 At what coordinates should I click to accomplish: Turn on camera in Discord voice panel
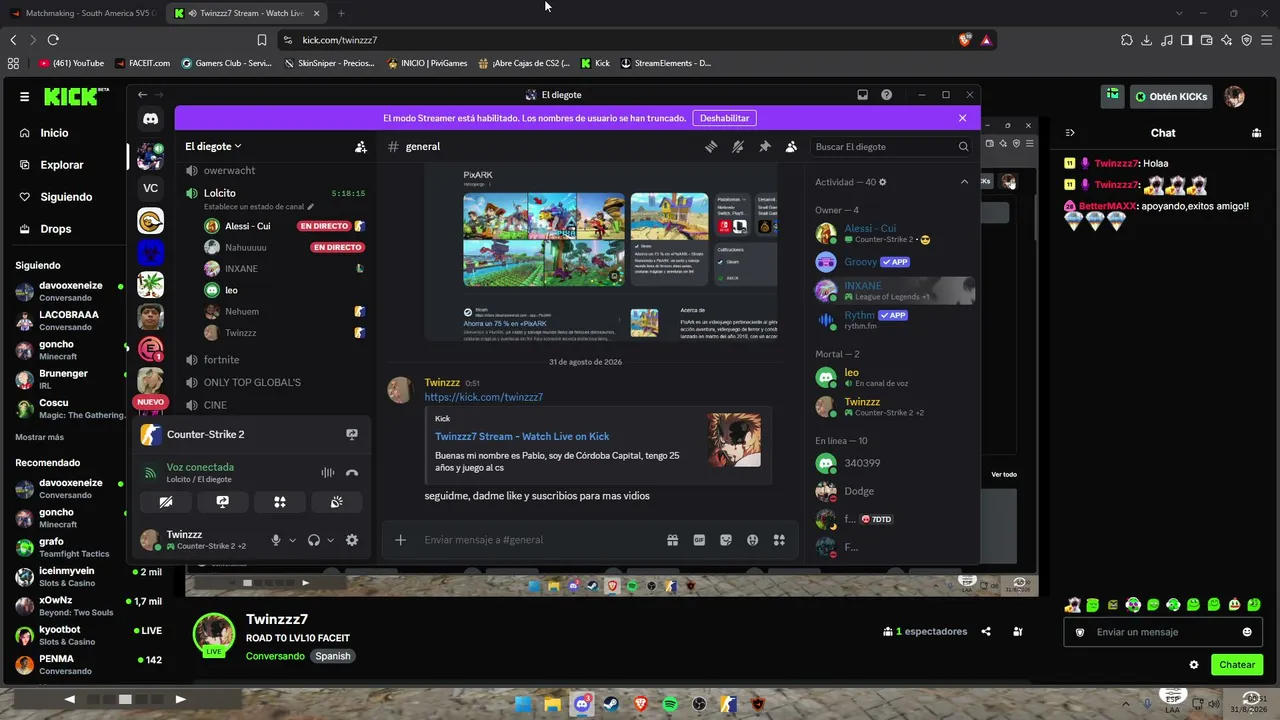point(166,502)
